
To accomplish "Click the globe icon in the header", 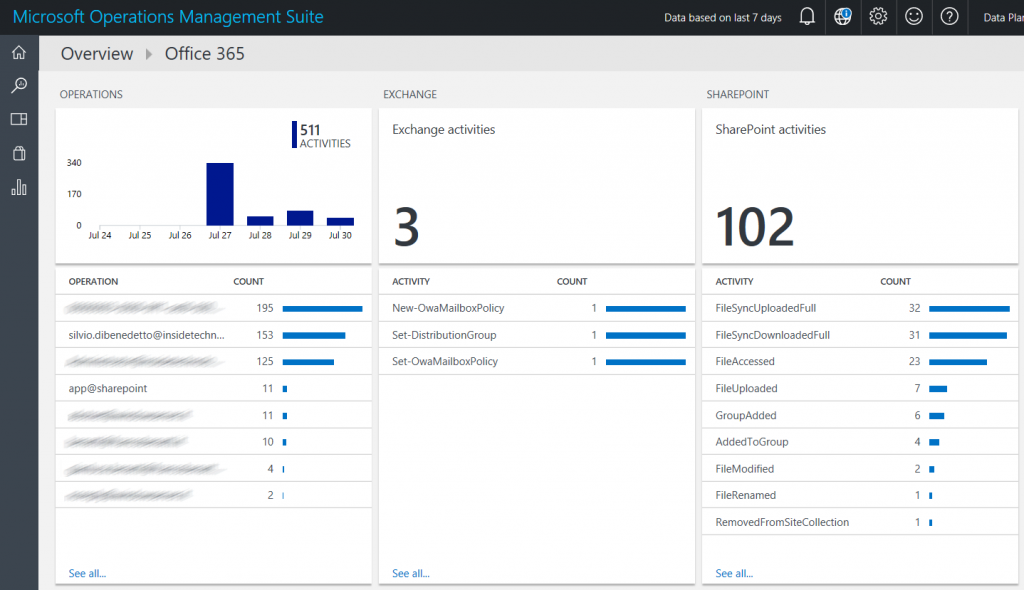I will (x=842, y=17).
